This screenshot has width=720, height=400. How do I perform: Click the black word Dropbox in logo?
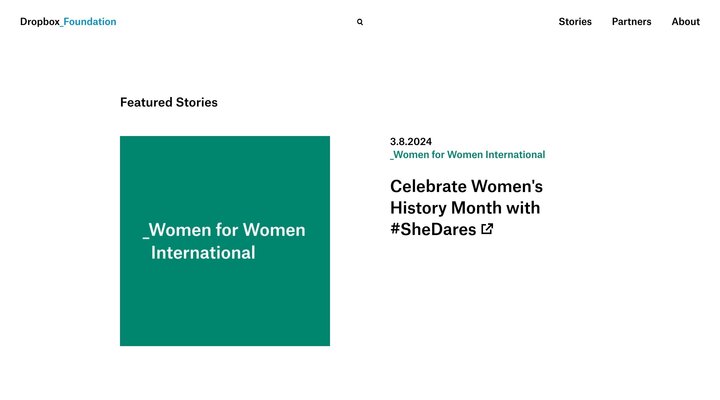40,22
